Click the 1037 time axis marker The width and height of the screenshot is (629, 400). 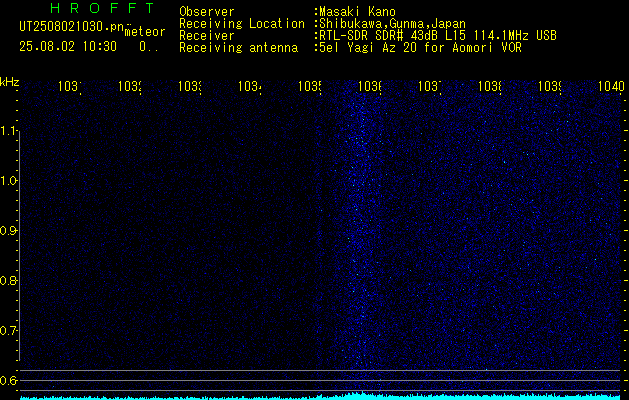pyautogui.click(x=430, y=86)
